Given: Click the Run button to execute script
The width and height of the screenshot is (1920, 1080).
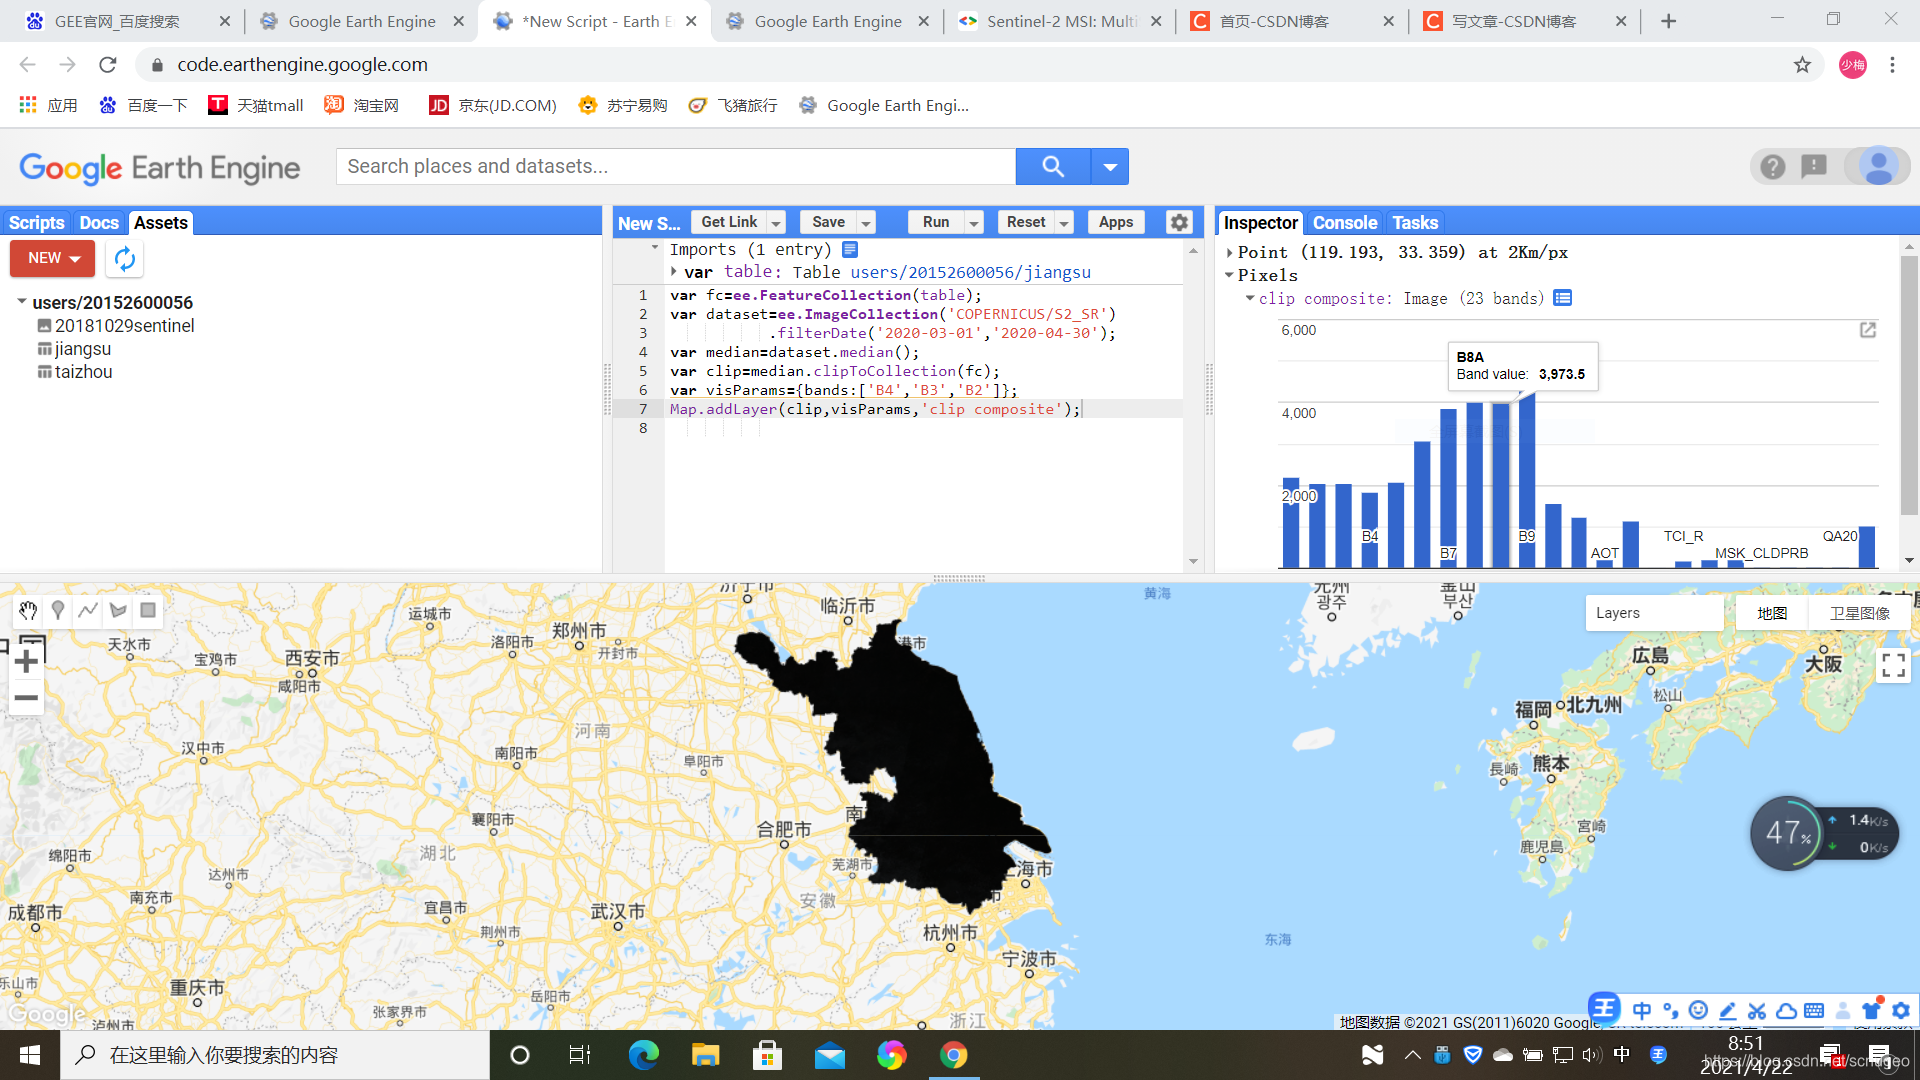Looking at the screenshot, I should point(935,222).
